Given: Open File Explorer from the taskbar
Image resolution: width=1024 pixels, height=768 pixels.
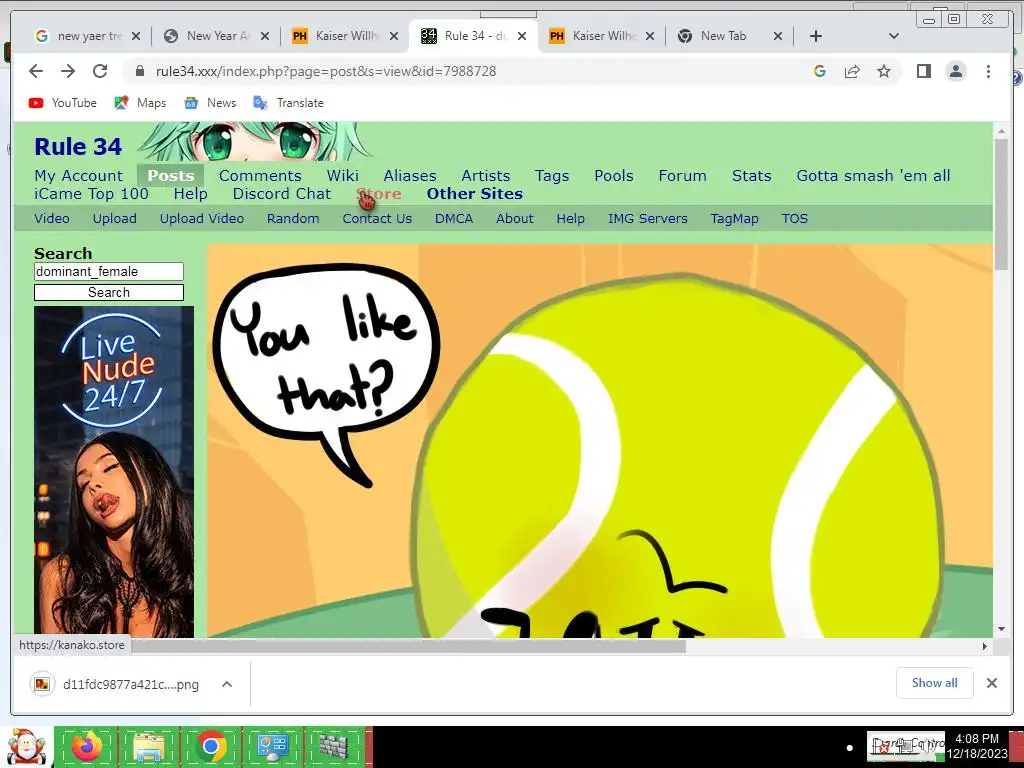Looking at the screenshot, I should click(149, 746).
